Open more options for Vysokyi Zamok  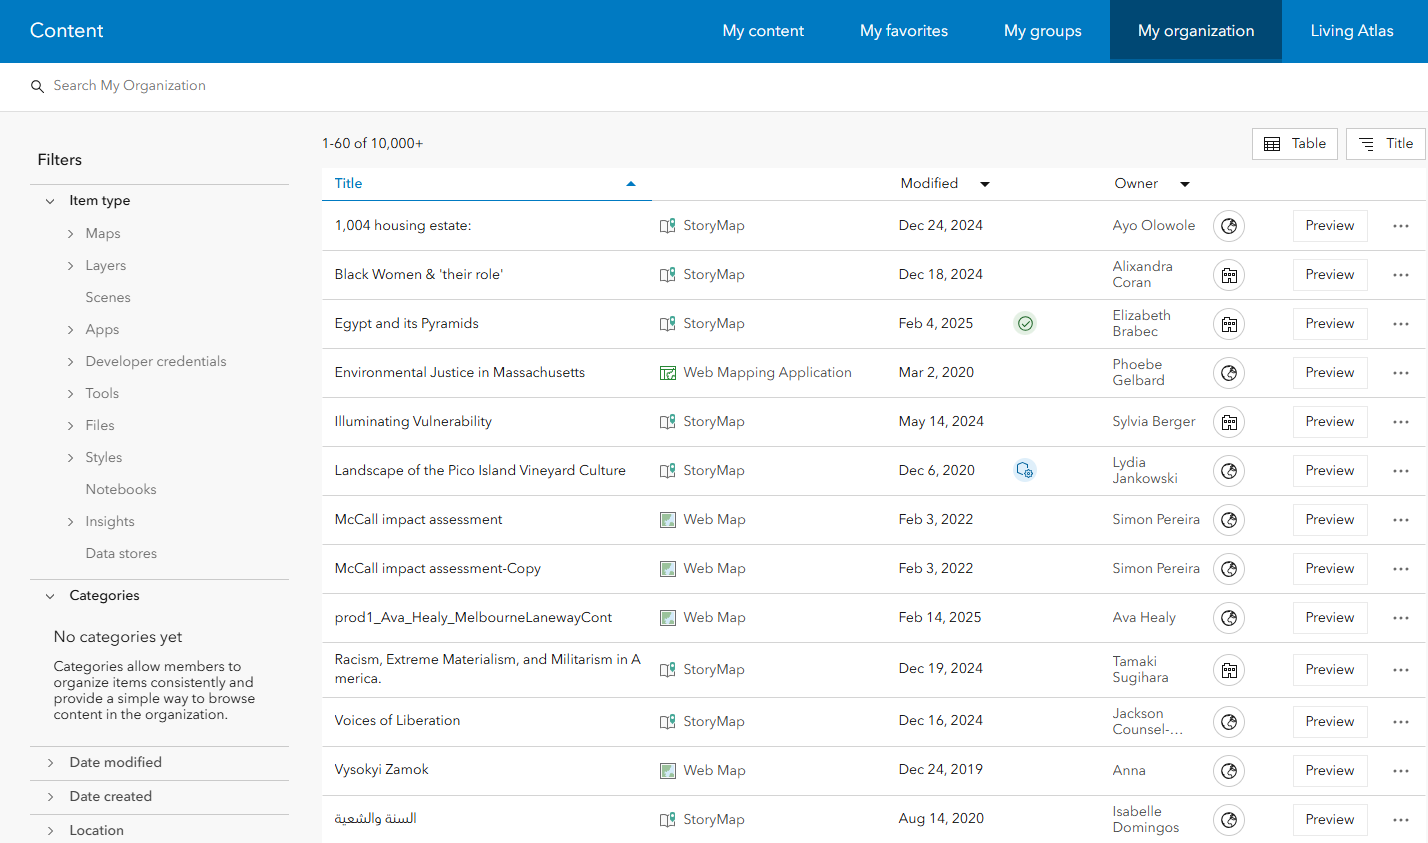(x=1401, y=771)
